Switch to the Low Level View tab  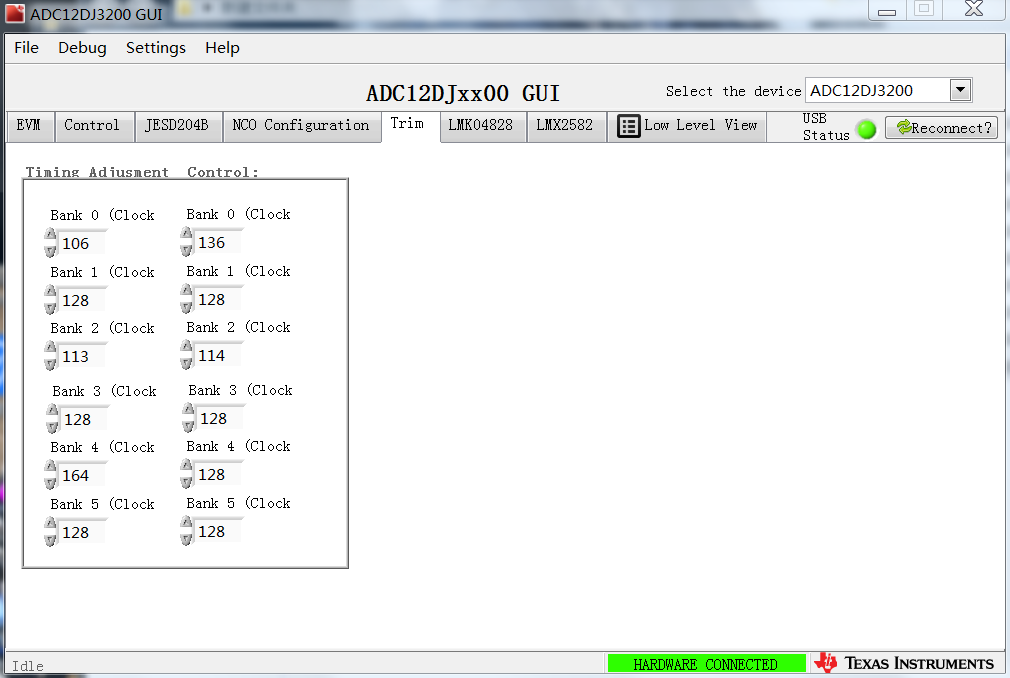687,126
